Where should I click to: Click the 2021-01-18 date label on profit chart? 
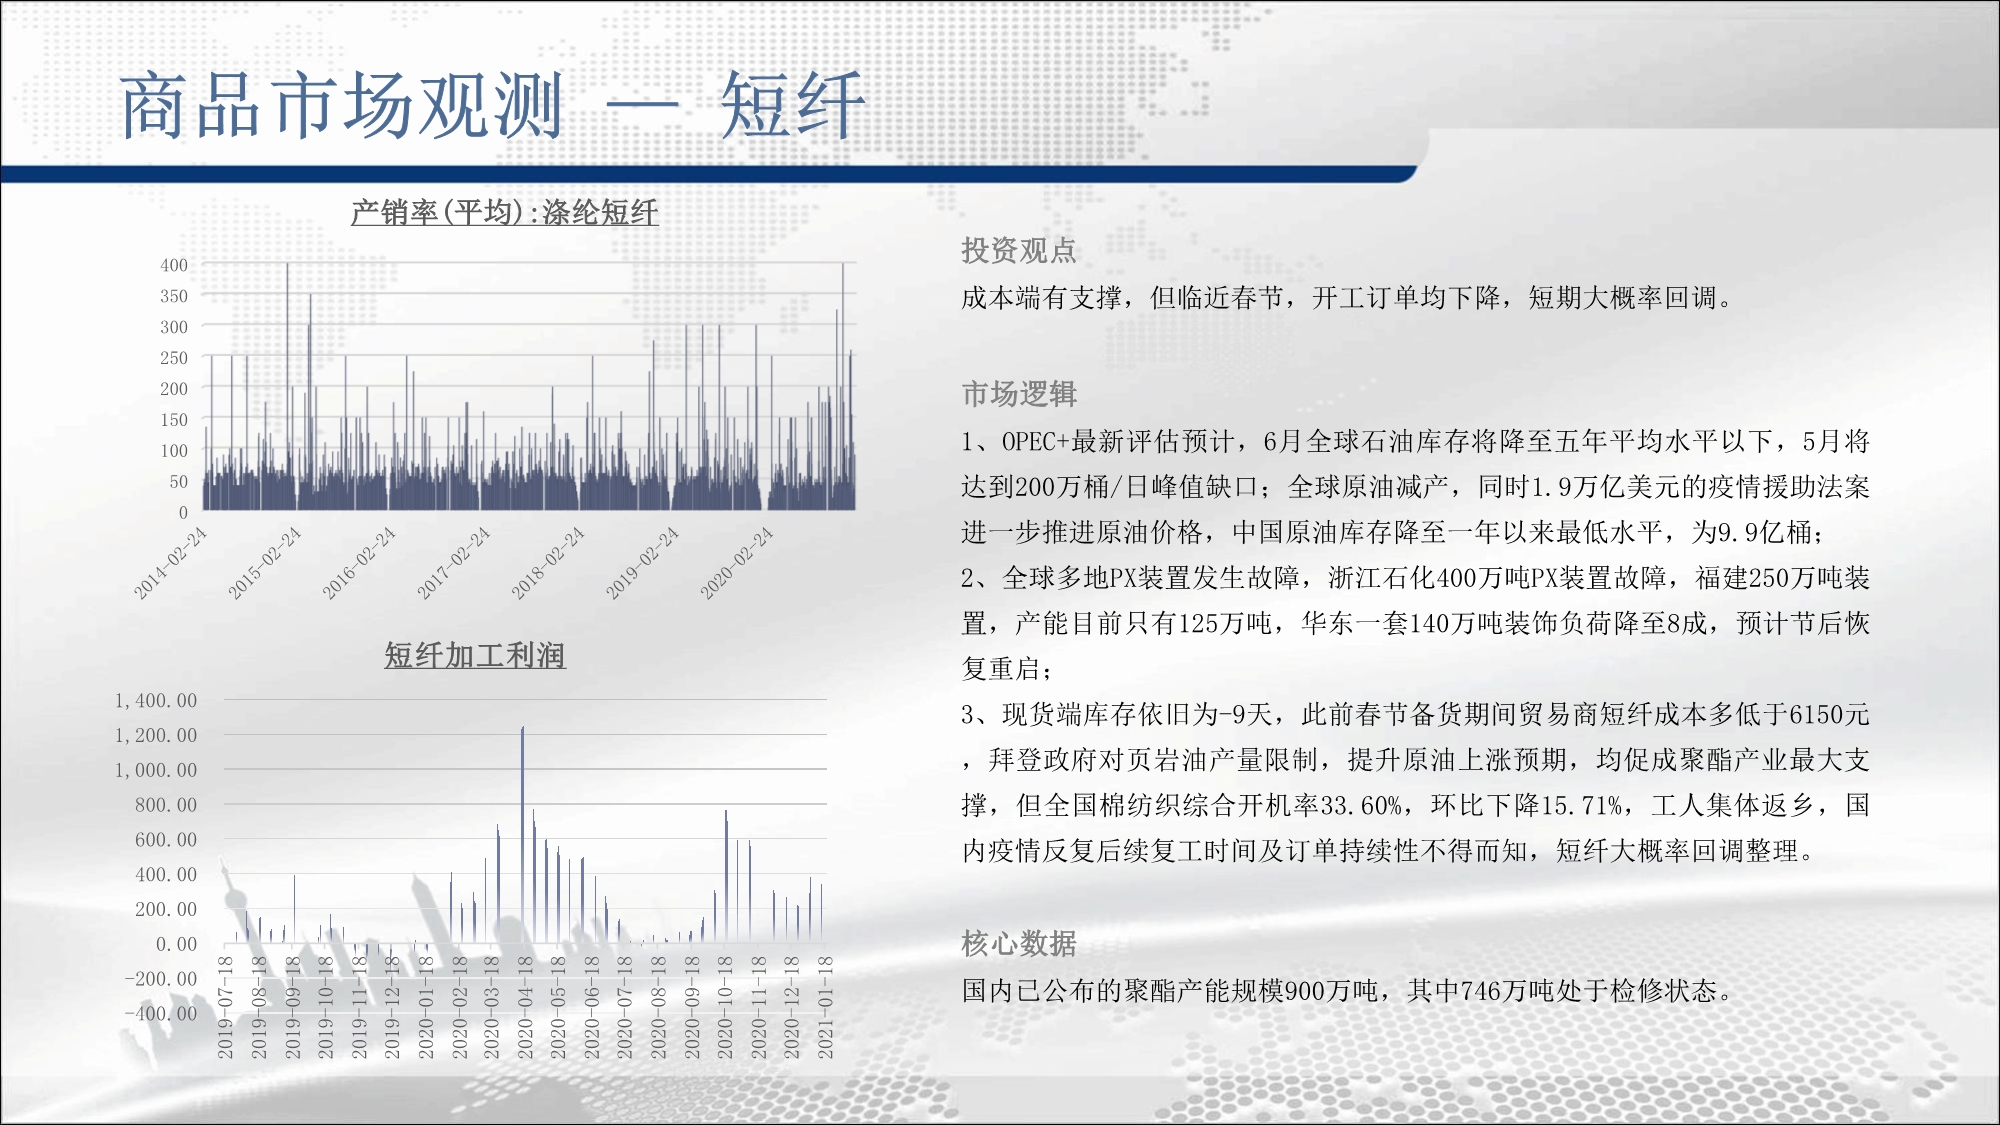coord(826,1007)
